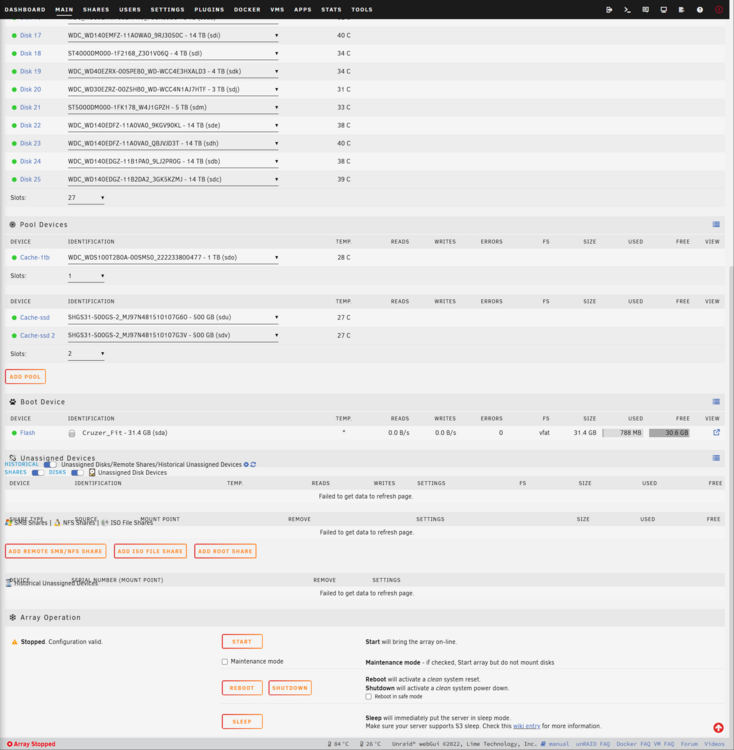This screenshot has height=750, width=734.
Task: Open Cache-ssd device dropdown
Action: pyautogui.click(x=173, y=317)
